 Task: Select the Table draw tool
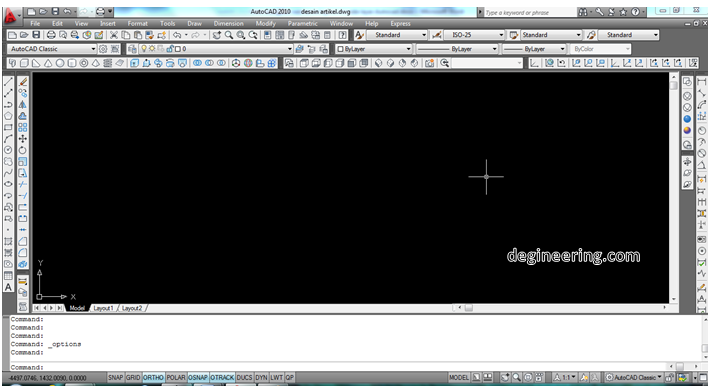click(x=8, y=276)
